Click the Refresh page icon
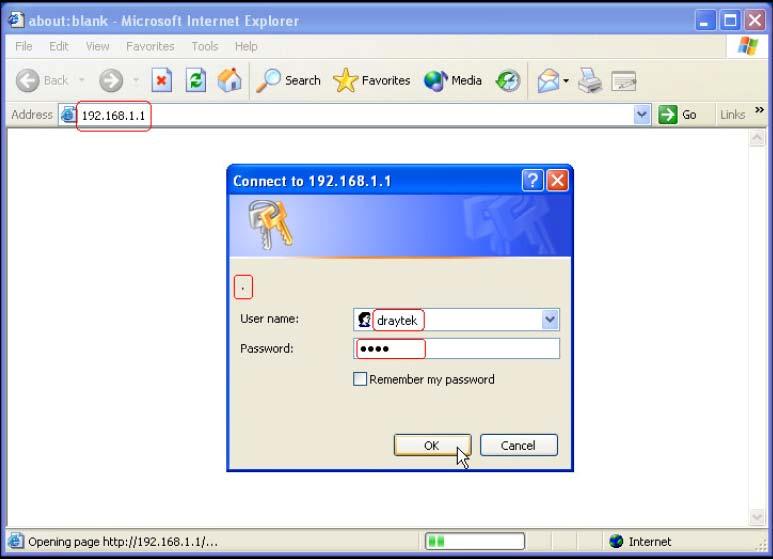The width and height of the screenshot is (773, 560). (196, 81)
